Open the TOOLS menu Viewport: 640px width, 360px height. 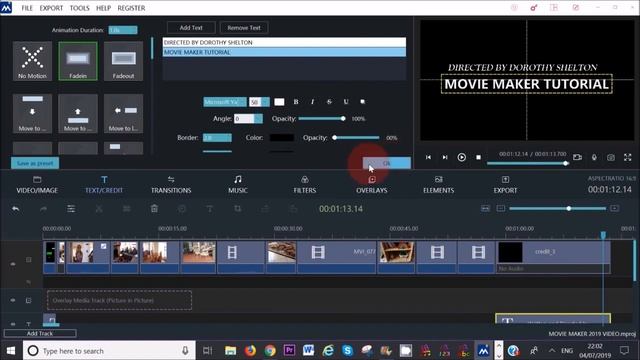click(x=79, y=8)
